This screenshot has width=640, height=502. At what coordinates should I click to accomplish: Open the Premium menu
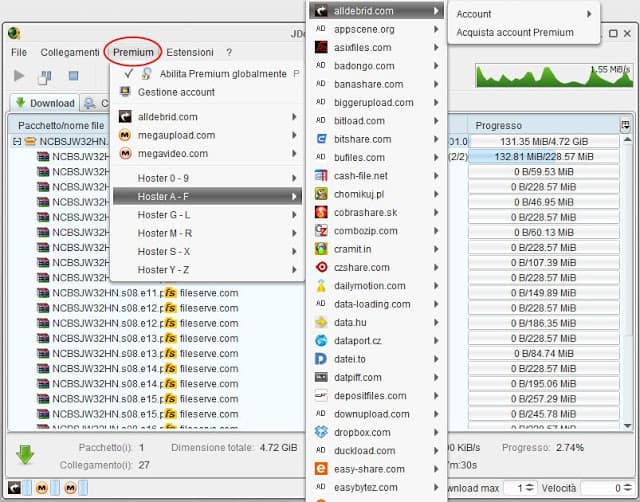coord(133,52)
